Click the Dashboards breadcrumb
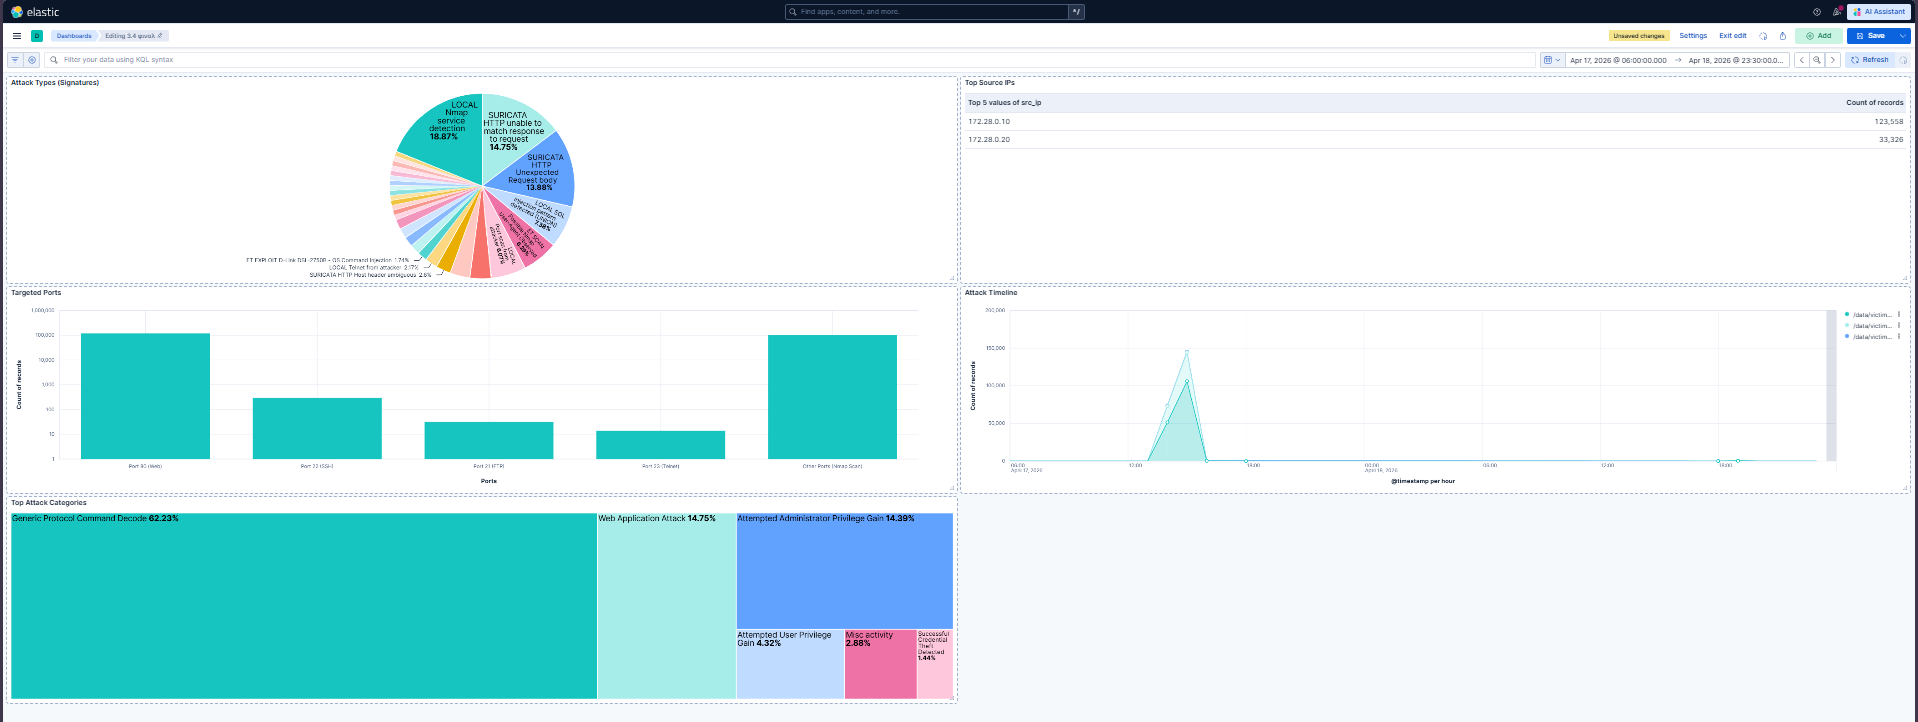 (x=74, y=36)
